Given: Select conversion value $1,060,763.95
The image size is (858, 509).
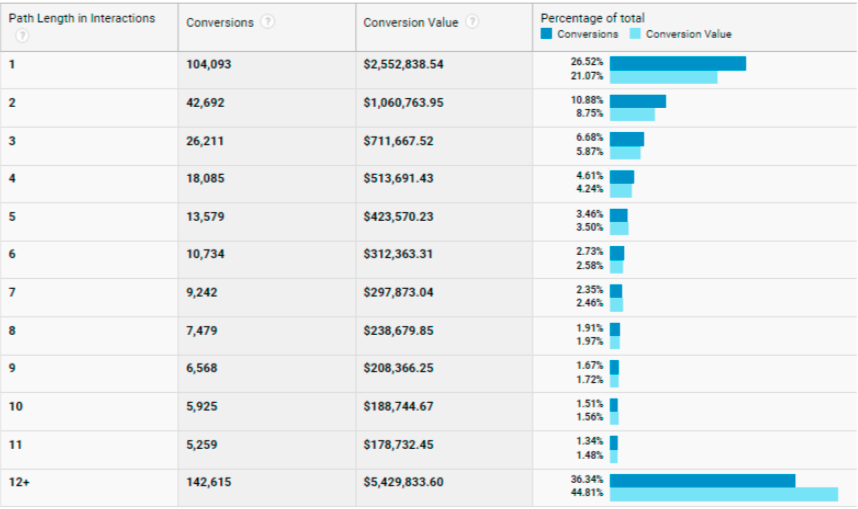Looking at the screenshot, I should click(403, 102).
